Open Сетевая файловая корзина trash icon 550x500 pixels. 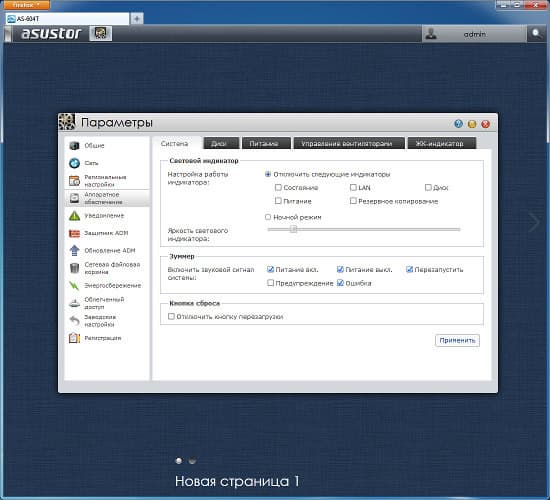[74, 268]
